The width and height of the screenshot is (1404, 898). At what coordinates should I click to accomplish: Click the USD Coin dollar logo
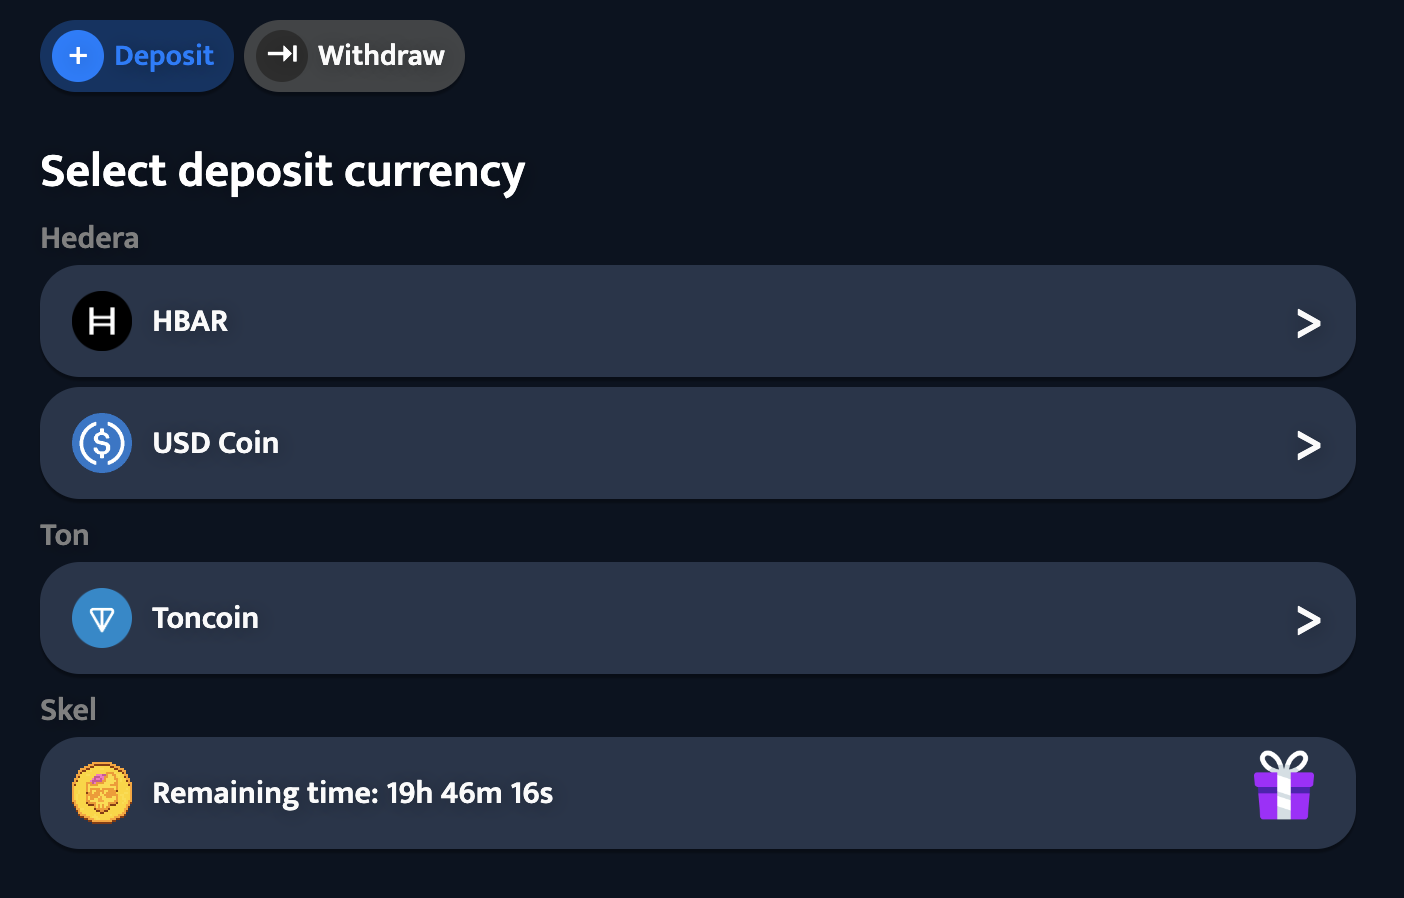coord(102,443)
